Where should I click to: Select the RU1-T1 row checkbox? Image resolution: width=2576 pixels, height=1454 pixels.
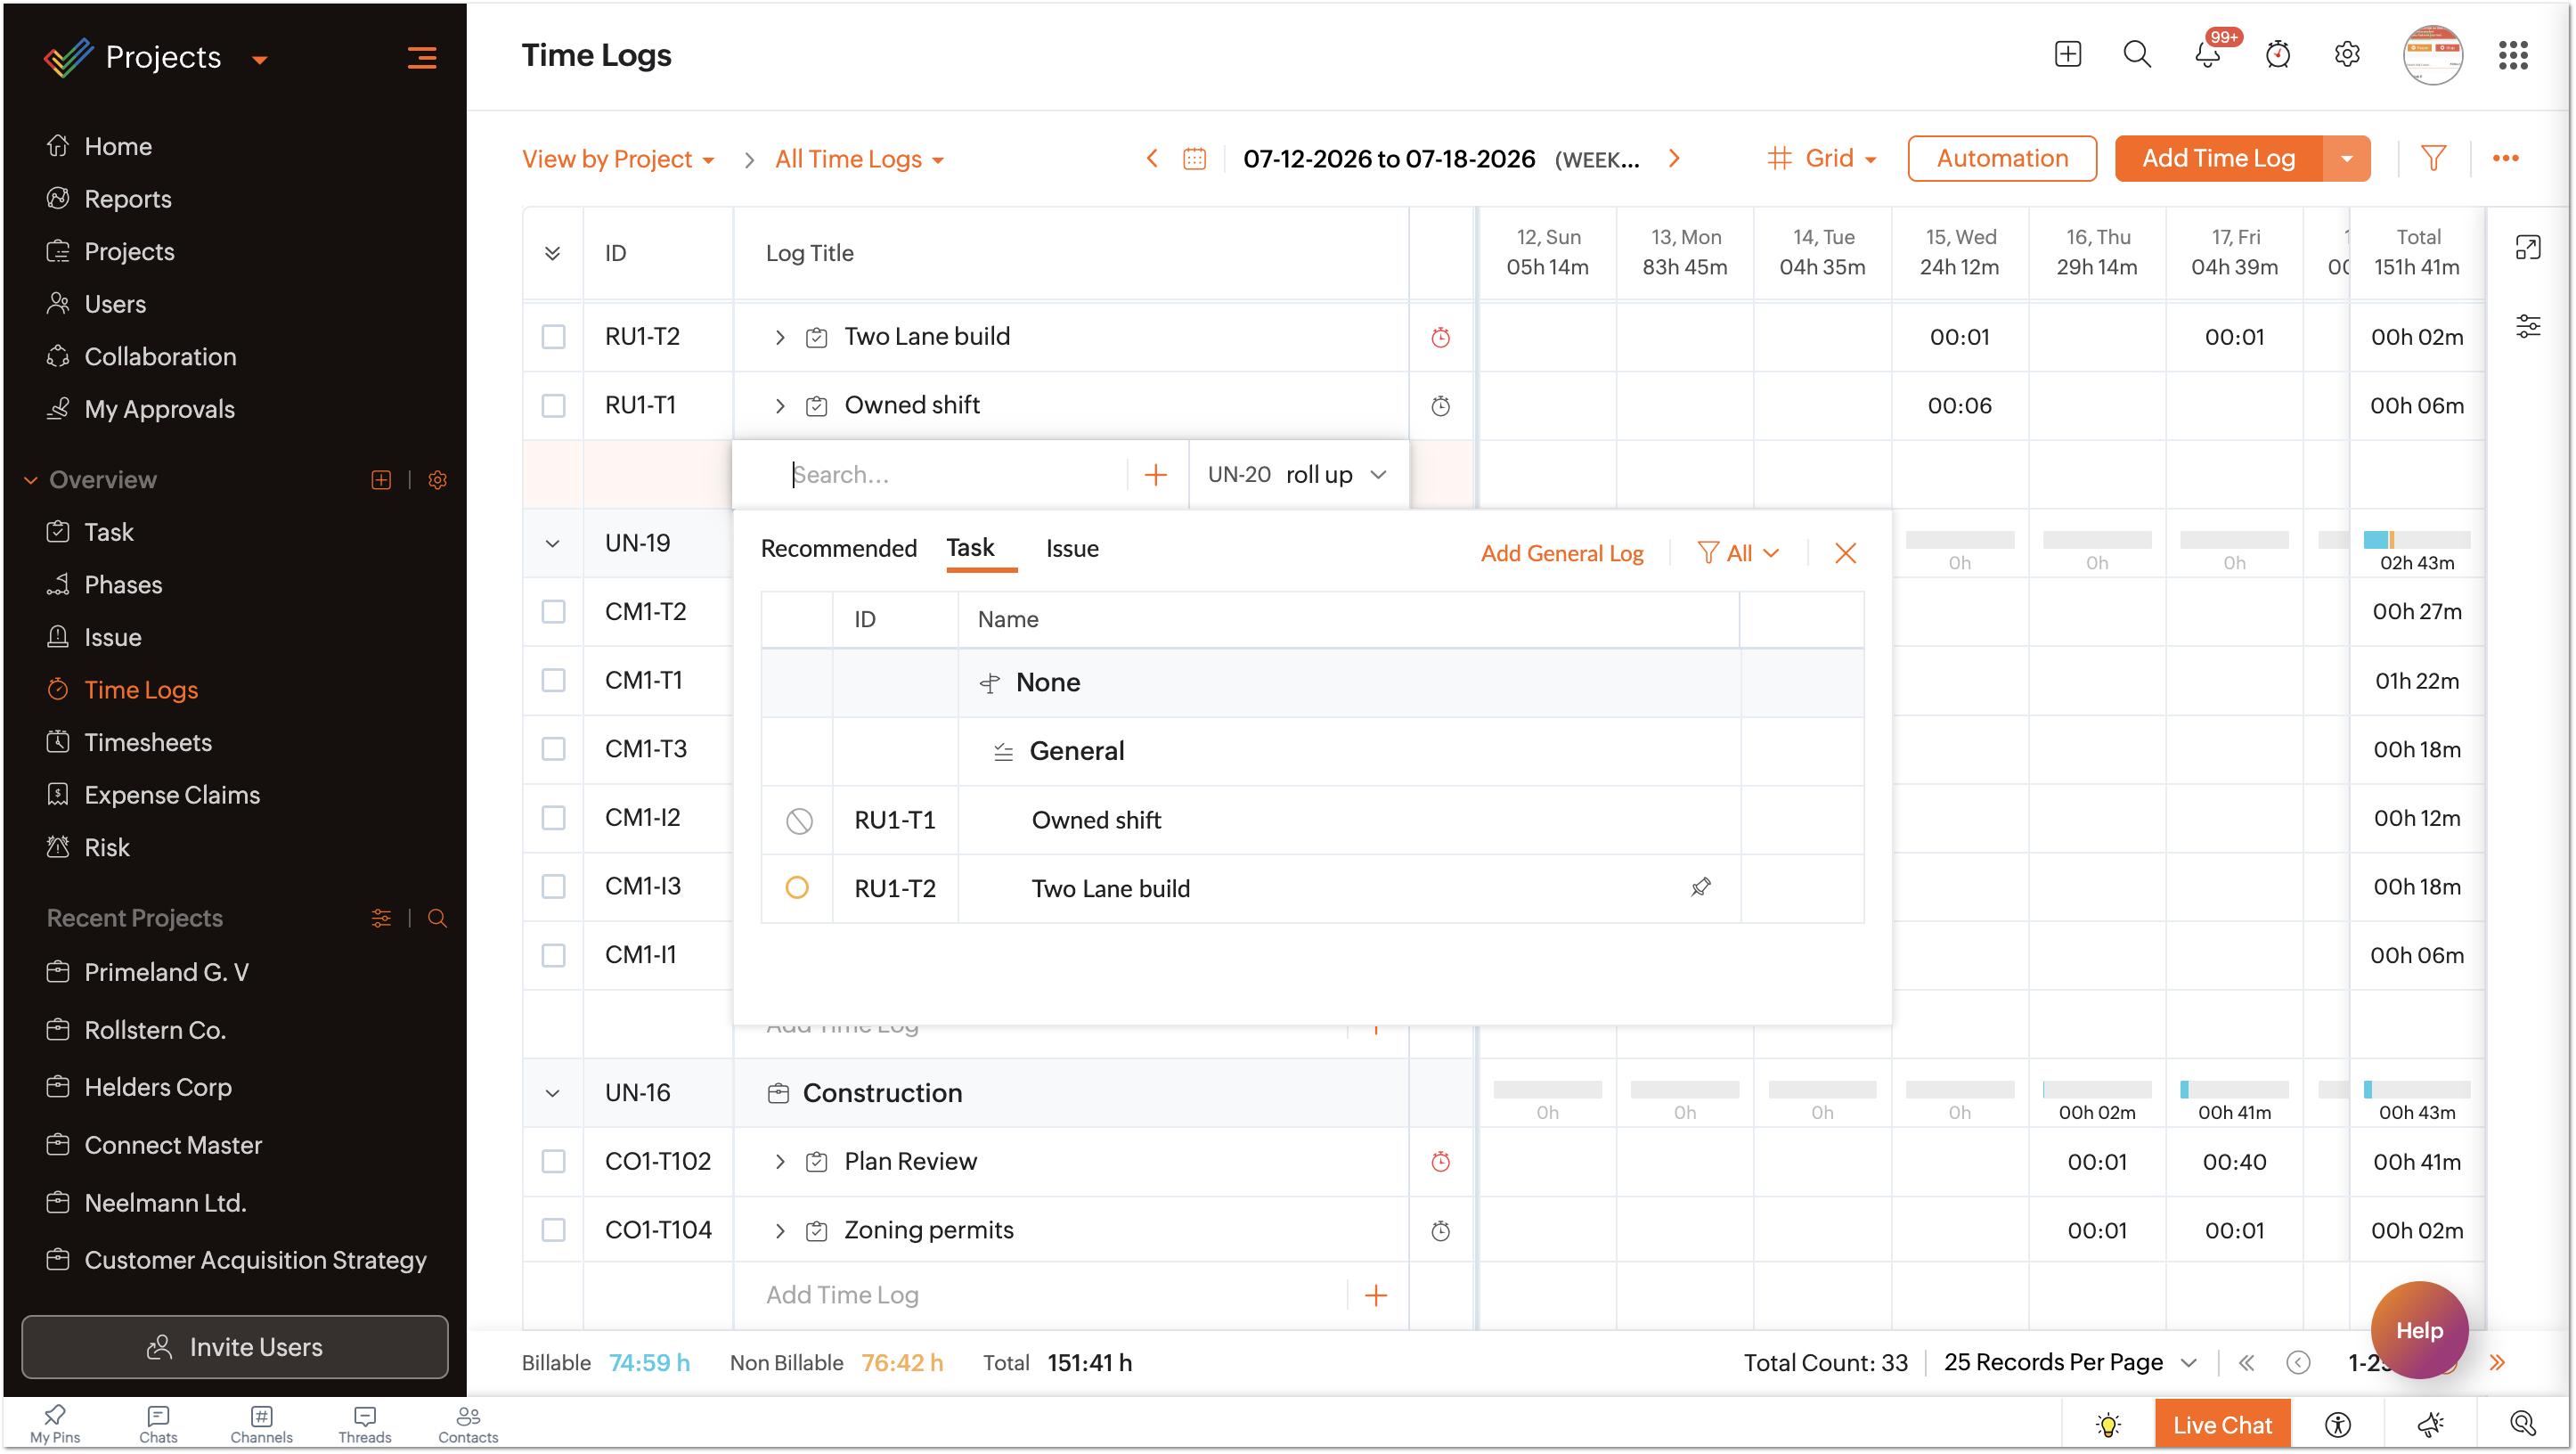point(553,406)
